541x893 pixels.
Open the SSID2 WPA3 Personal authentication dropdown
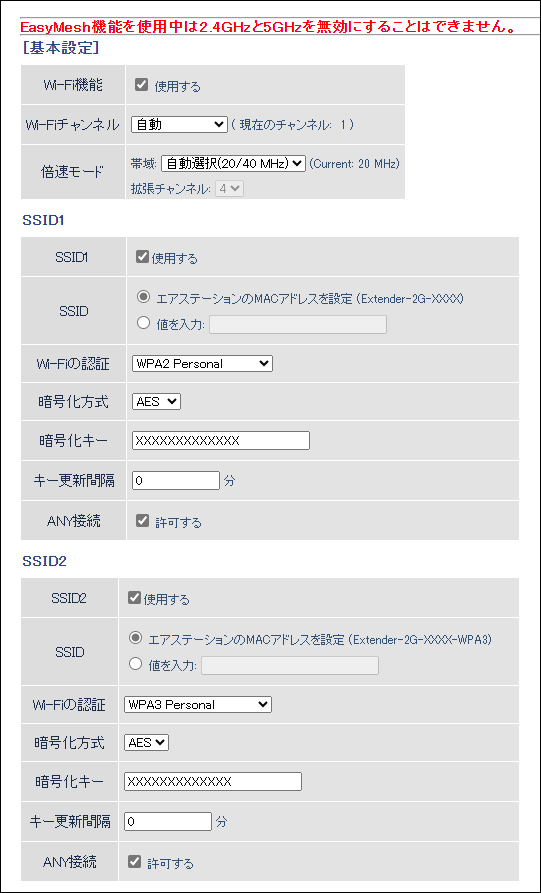pos(198,704)
